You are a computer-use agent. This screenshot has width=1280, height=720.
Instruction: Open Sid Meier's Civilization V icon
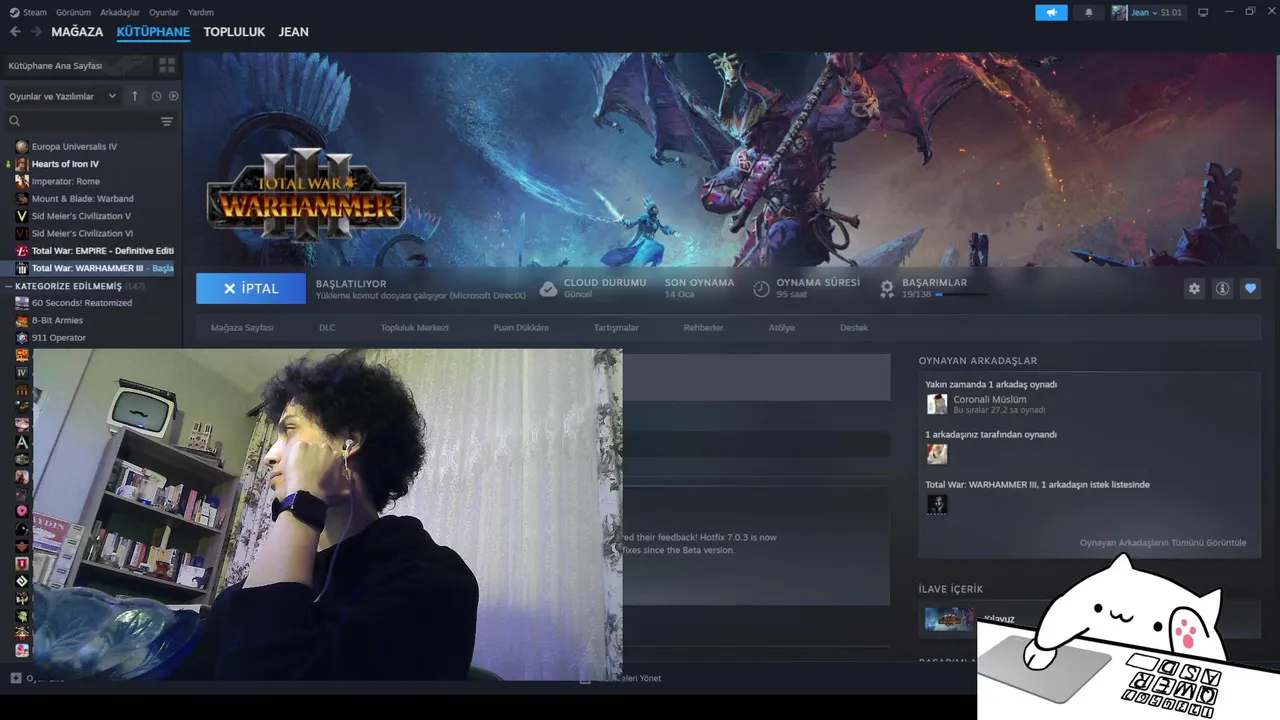tap(22, 216)
